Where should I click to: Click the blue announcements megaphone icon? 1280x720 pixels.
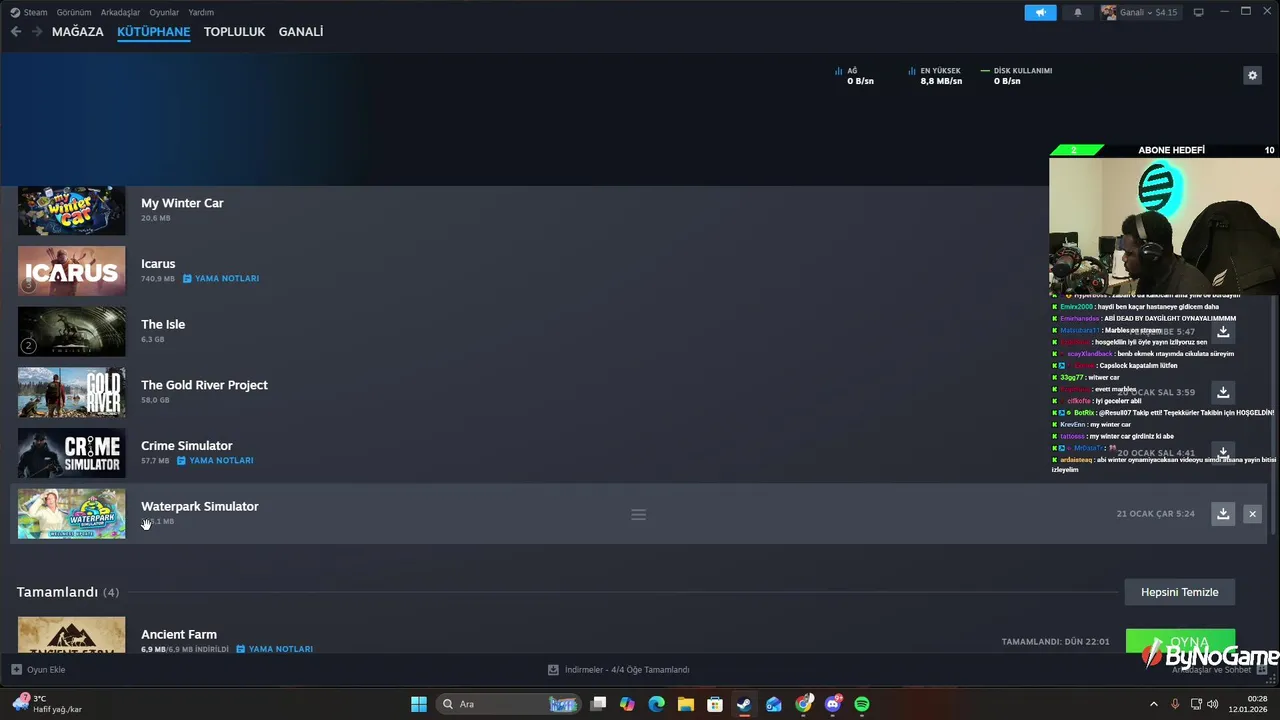pos(1040,12)
